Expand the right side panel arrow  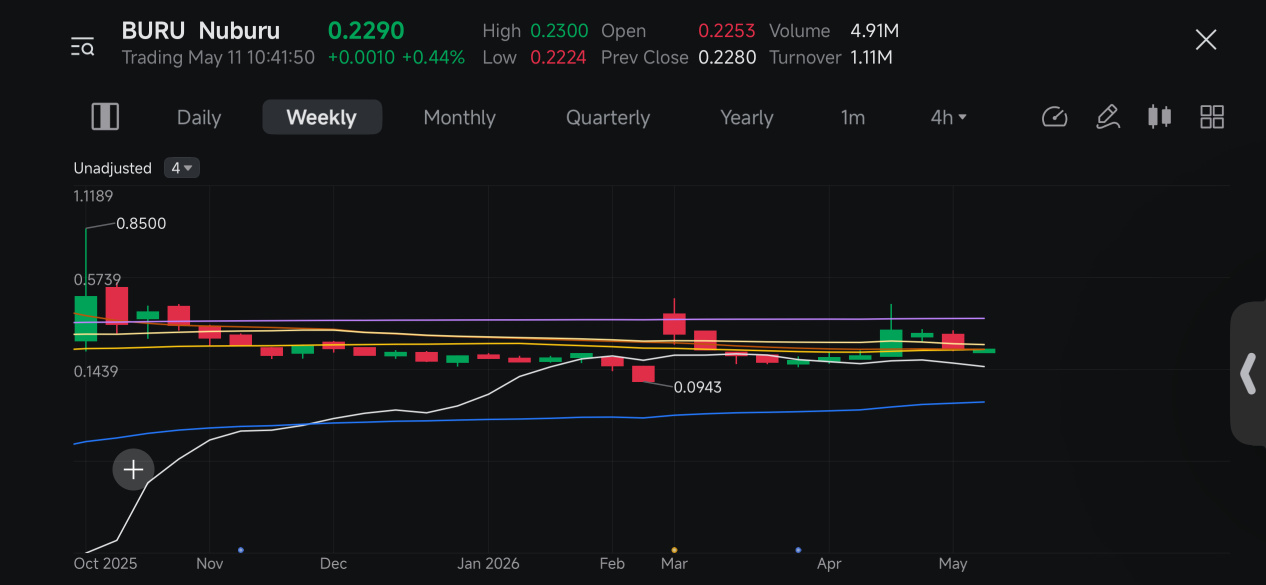pyautogui.click(x=1248, y=374)
